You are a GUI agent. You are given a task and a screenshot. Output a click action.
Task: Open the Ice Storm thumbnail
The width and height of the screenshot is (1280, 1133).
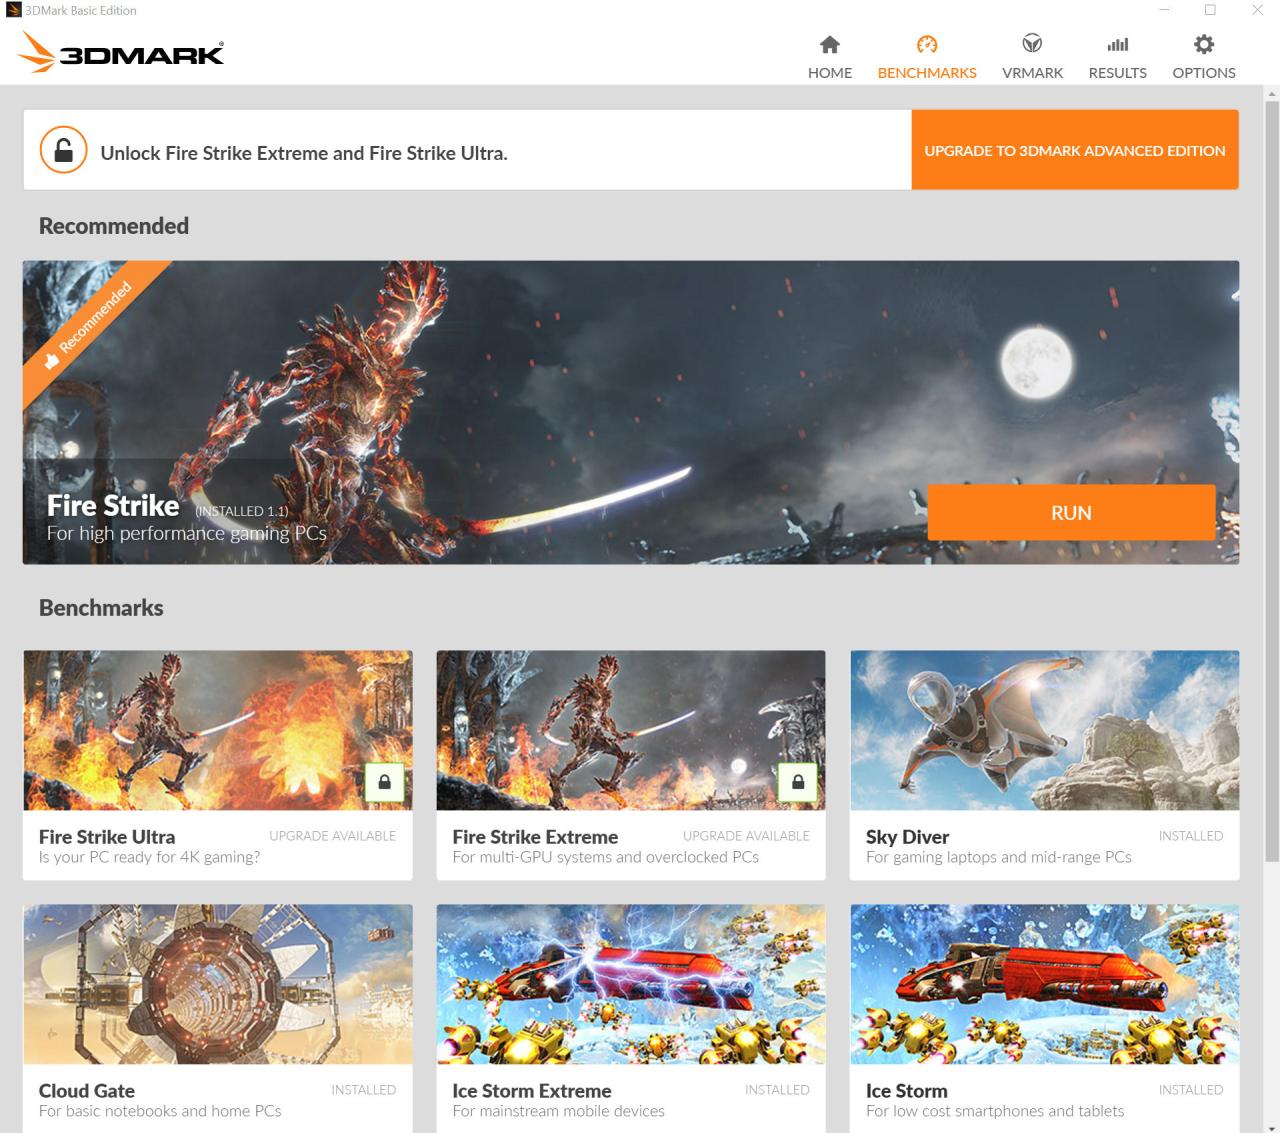pyautogui.click(x=1044, y=984)
